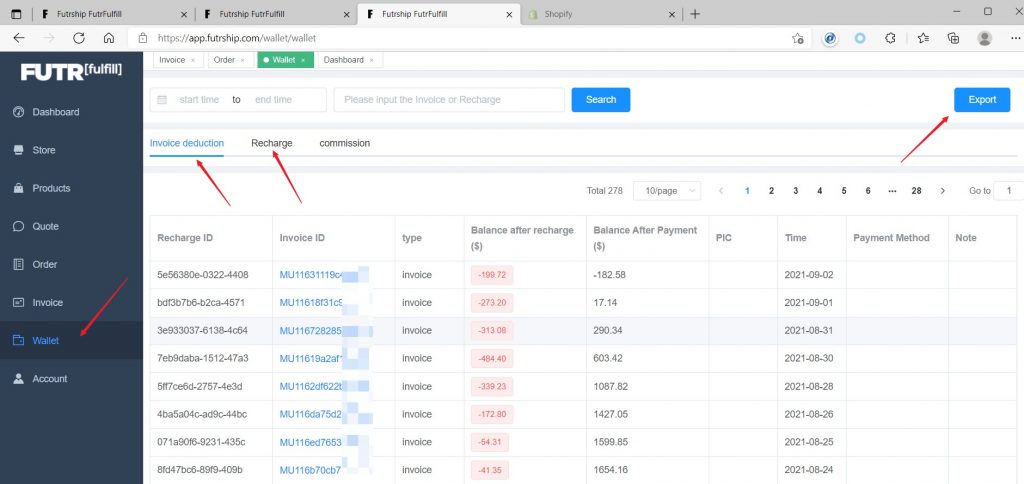Open a new browser tab
The height and width of the screenshot is (484, 1024).
[x=695, y=14]
